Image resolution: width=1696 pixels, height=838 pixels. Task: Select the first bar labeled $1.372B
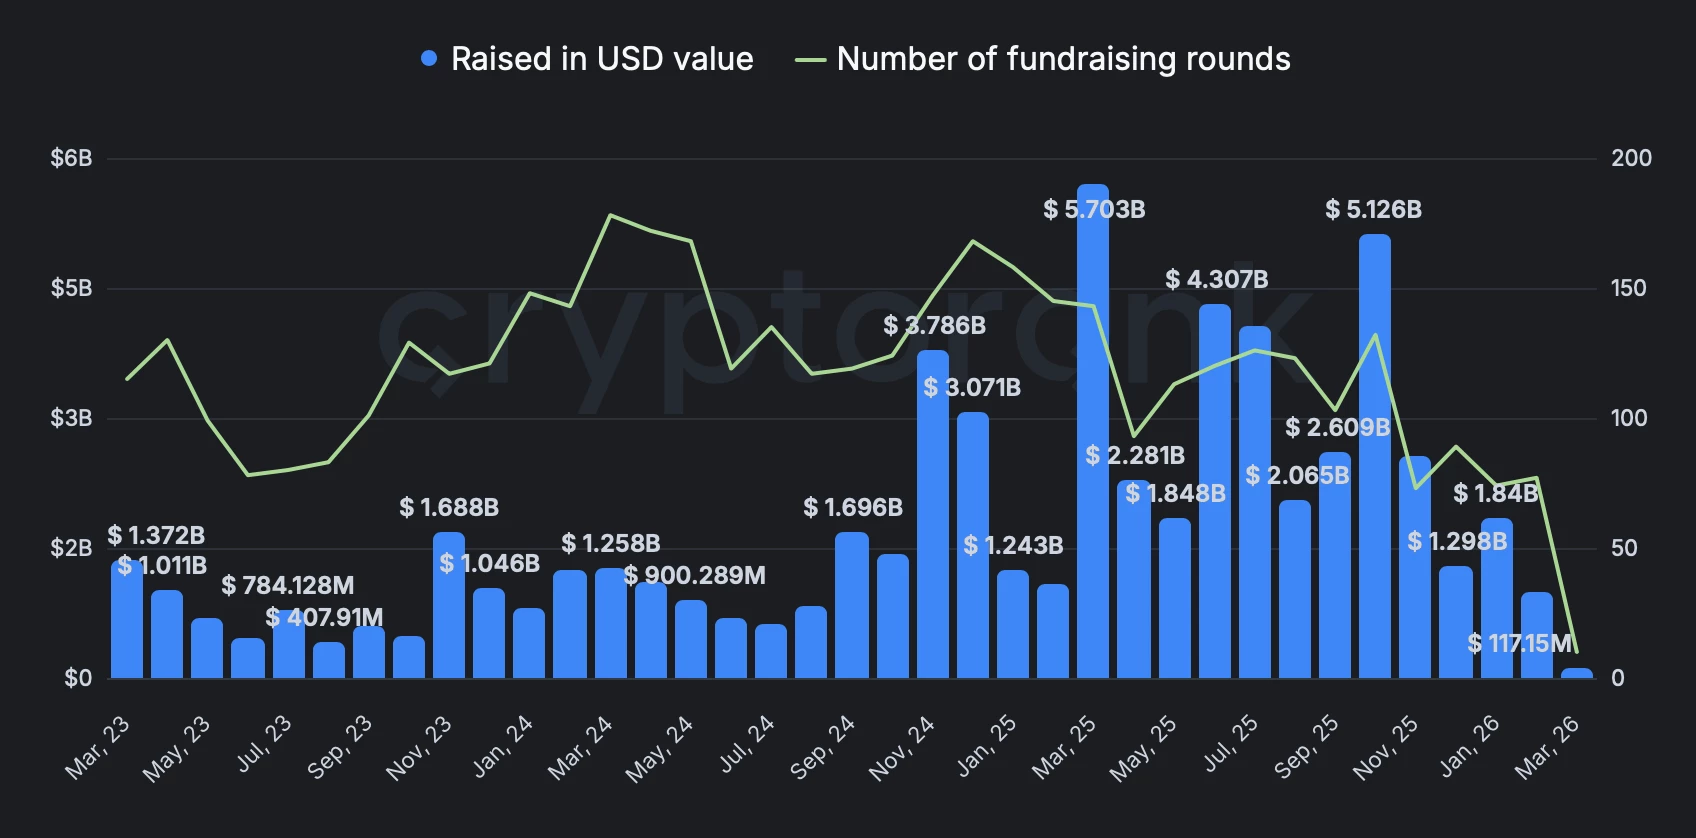127,620
